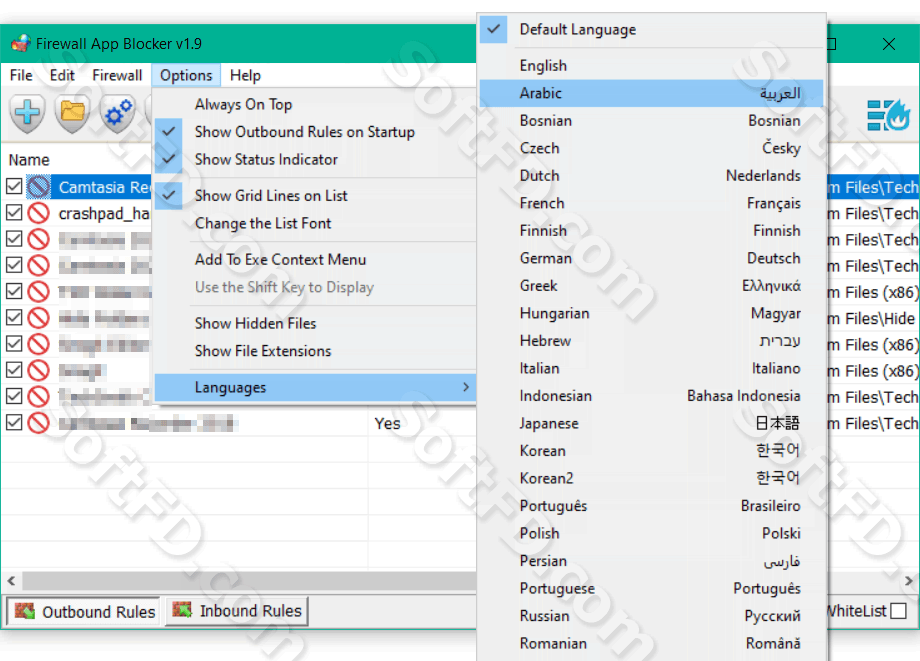
Task: Close the Options menu via its header
Action: (186, 76)
